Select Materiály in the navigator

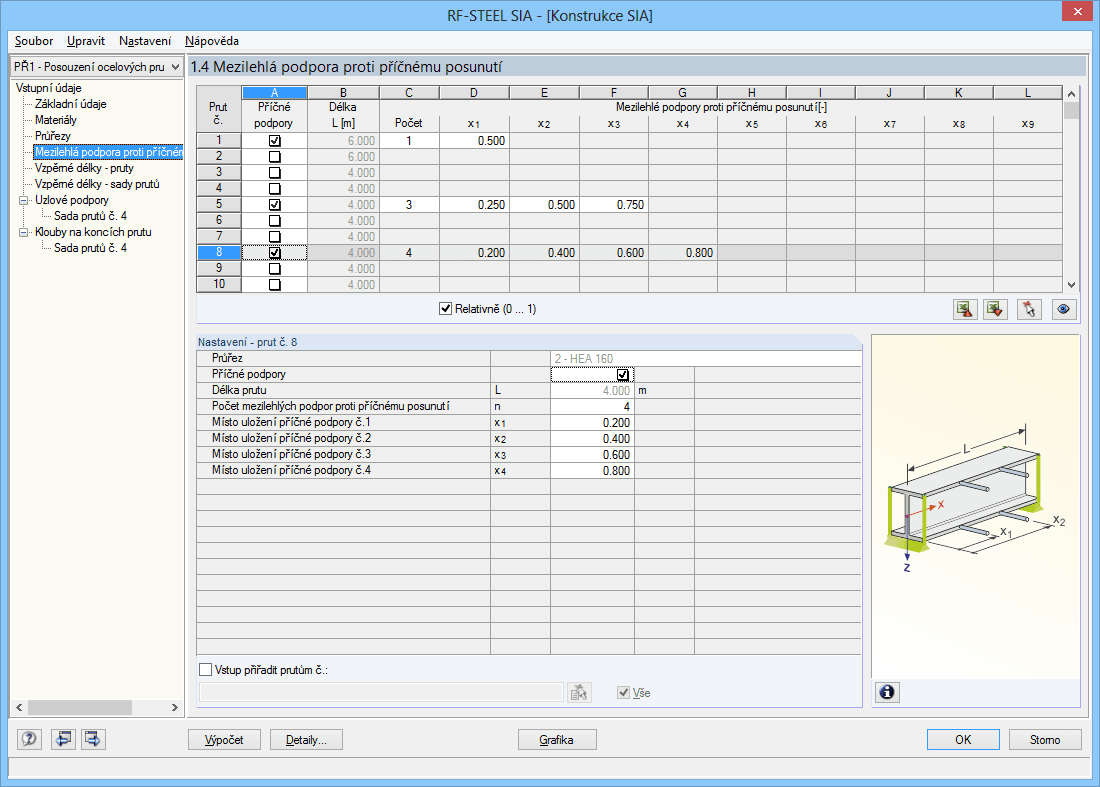click(55, 120)
